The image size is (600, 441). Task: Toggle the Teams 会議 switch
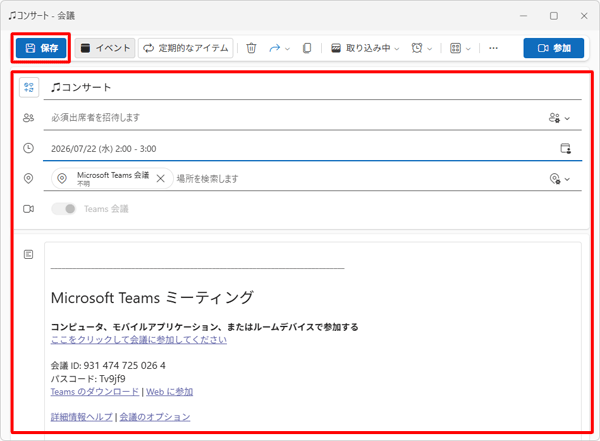coord(64,209)
